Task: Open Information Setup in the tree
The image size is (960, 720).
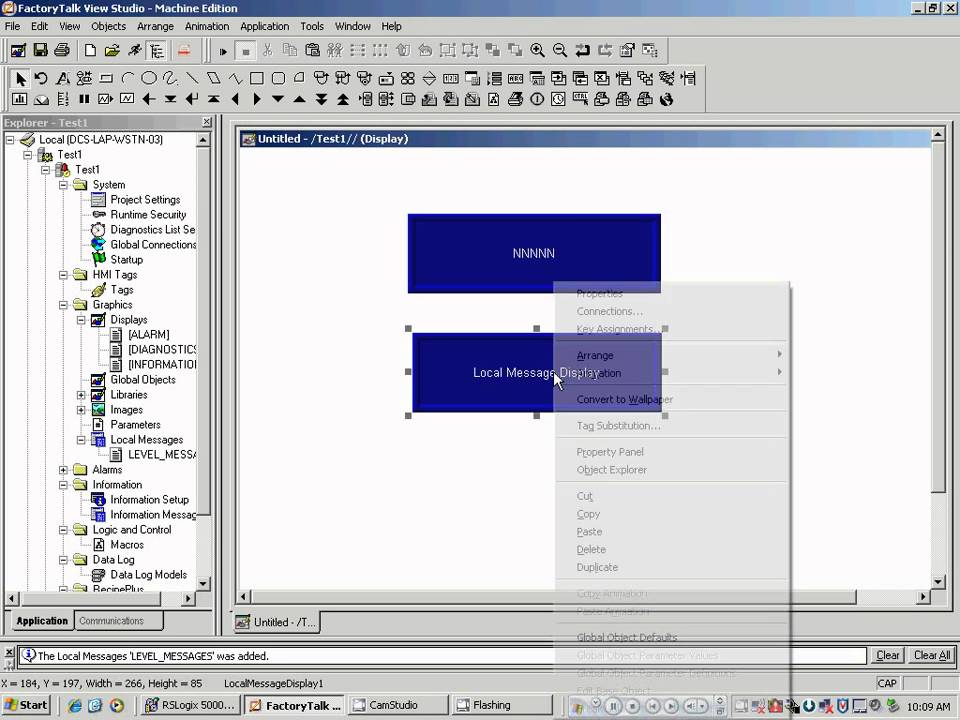Action: pyautogui.click(x=149, y=500)
